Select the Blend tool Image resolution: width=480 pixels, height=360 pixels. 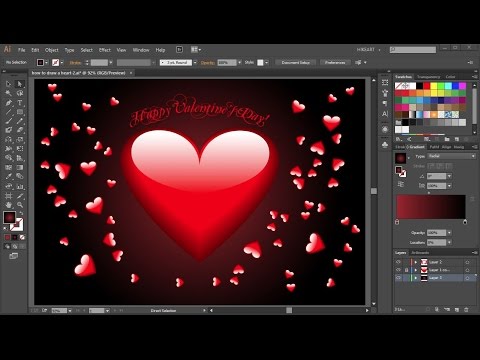20,176
